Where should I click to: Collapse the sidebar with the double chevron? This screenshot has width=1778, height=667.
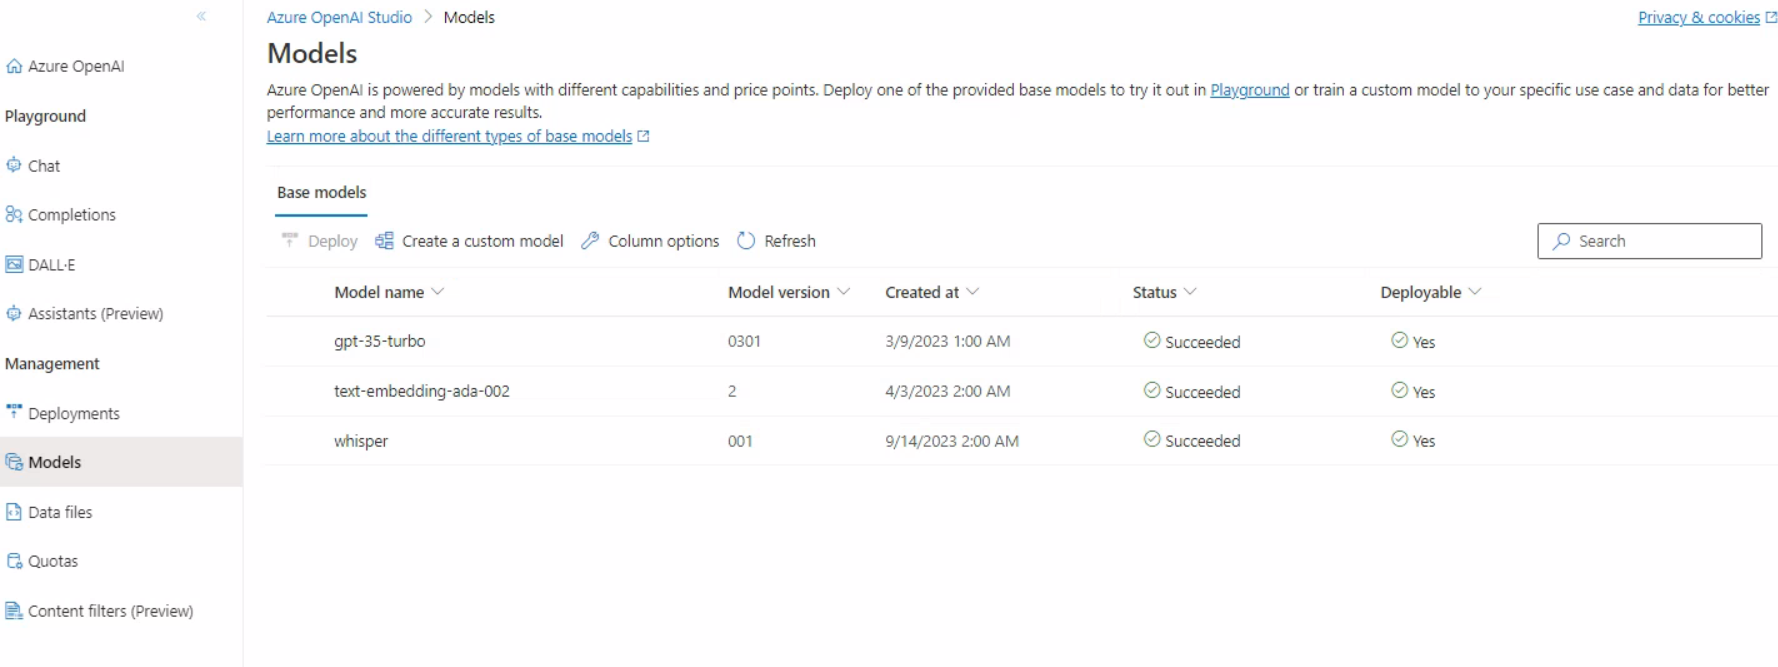(x=202, y=16)
